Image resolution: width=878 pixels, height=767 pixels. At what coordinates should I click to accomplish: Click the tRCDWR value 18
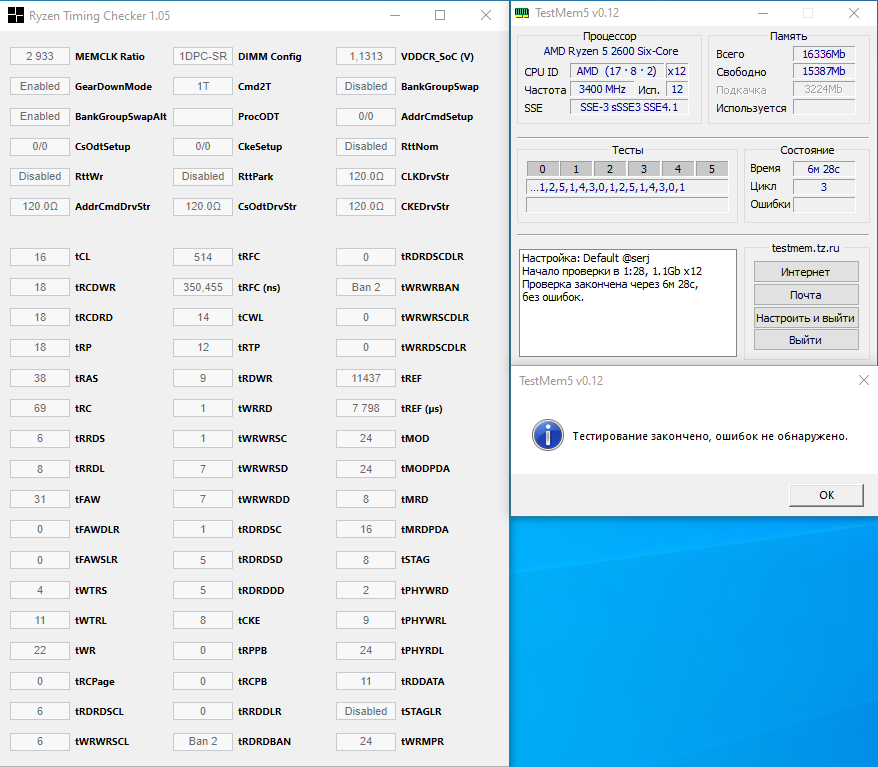tap(40, 287)
